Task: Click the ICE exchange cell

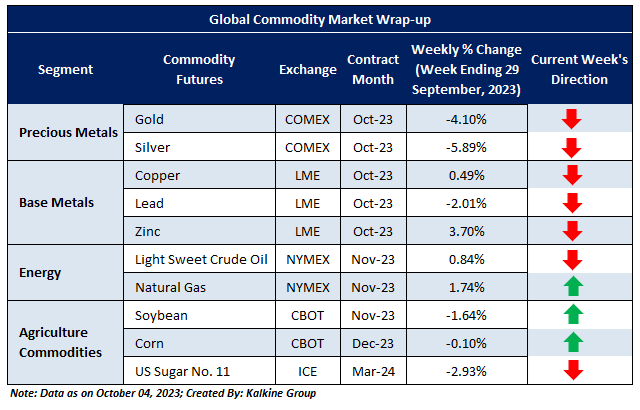Action: click(x=306, y=371)
